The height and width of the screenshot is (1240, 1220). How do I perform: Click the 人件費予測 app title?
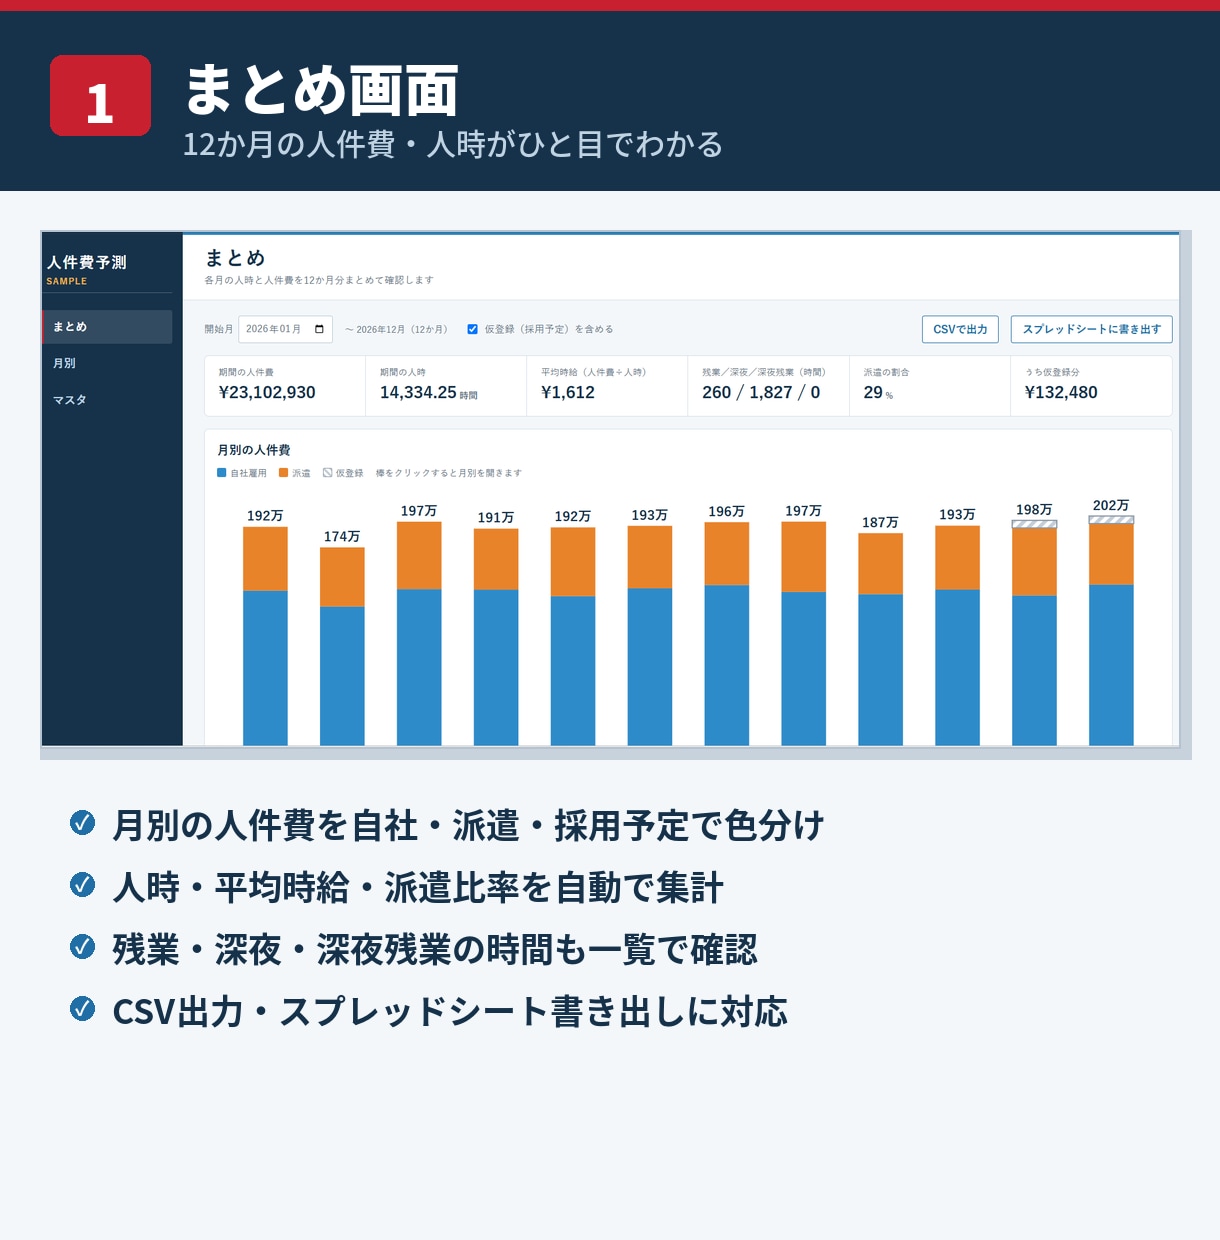click(x=86, y=262)
